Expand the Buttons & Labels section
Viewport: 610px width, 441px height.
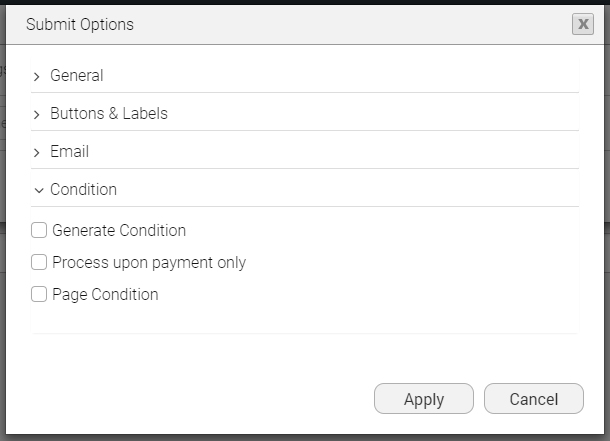(x=109, y=114)
